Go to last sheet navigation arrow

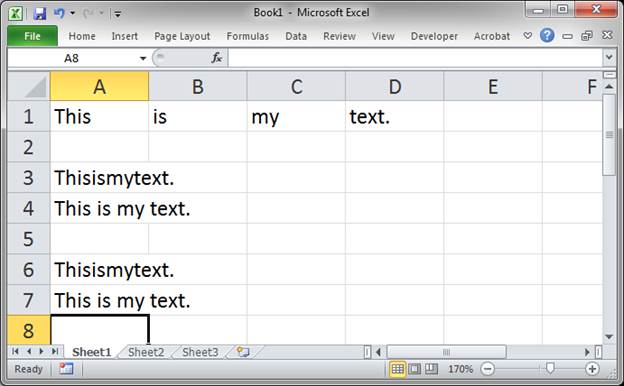coord(55,351)
